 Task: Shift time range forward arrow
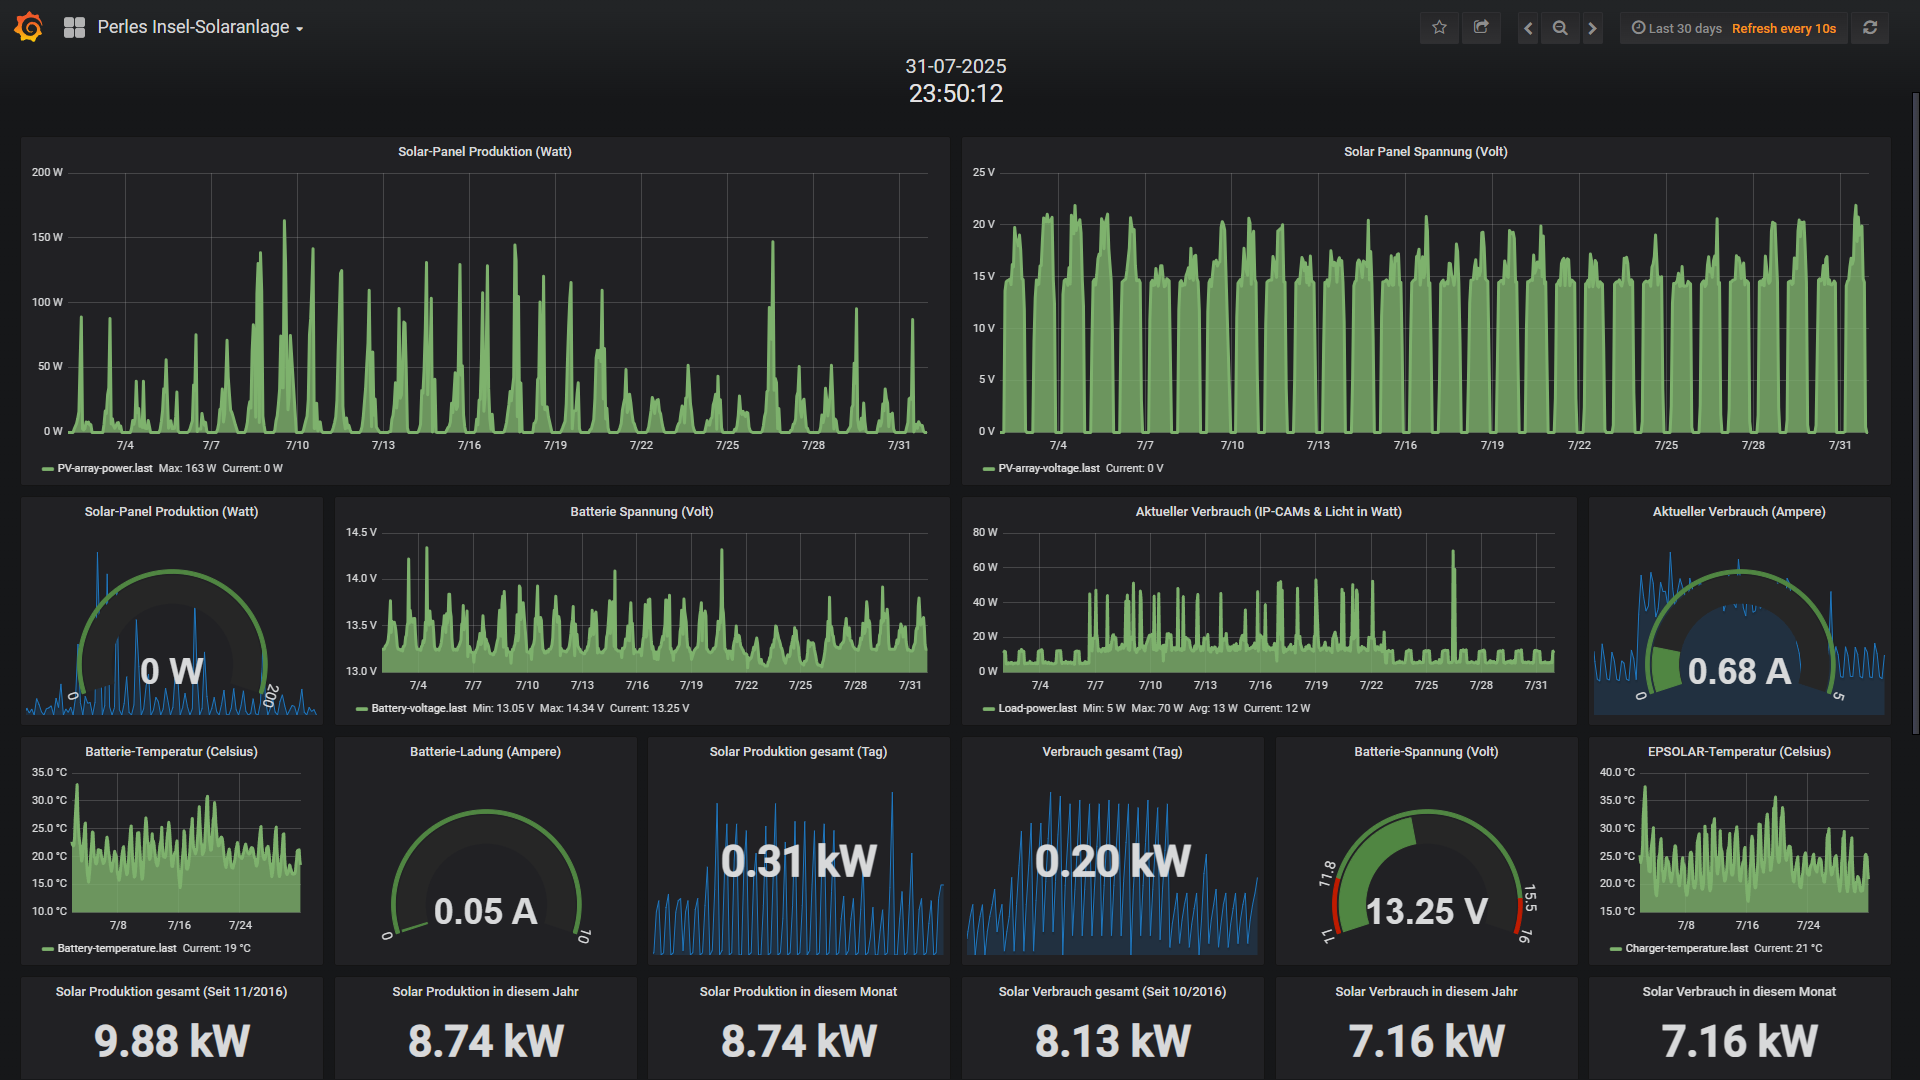point(1593,28)
